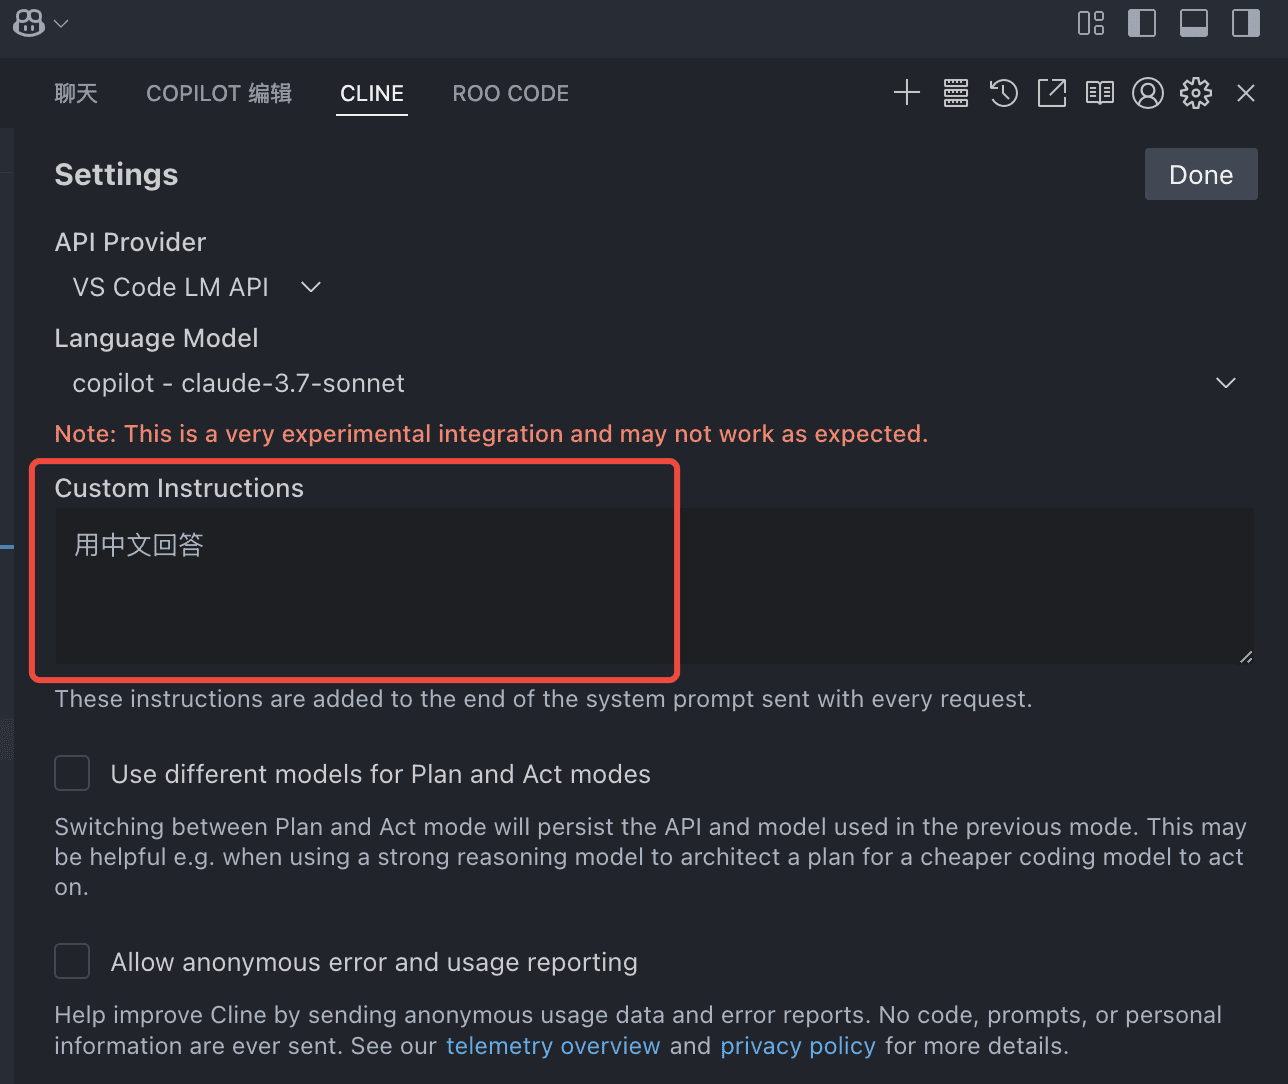This screenshot has width=1288, height=1084.
Task: Click the Settings heading
Action: pos(116,174)
